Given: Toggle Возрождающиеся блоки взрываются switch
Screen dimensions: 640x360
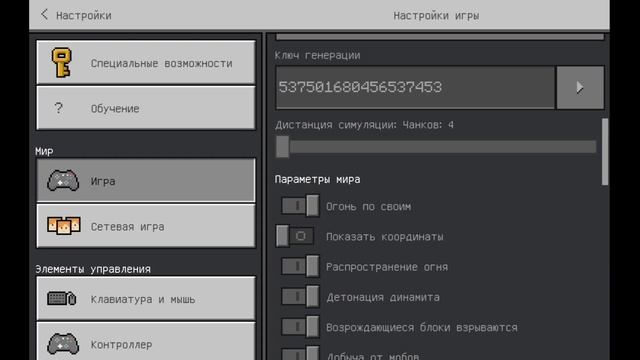Looking at the screenshot, I should 300,327.
